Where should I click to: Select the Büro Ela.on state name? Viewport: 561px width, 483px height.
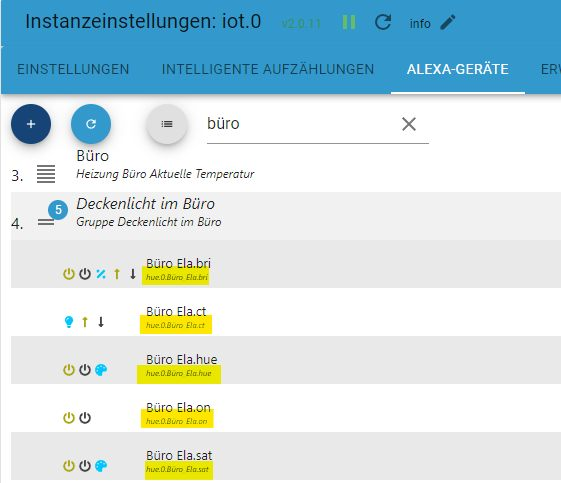coord(178,407)
